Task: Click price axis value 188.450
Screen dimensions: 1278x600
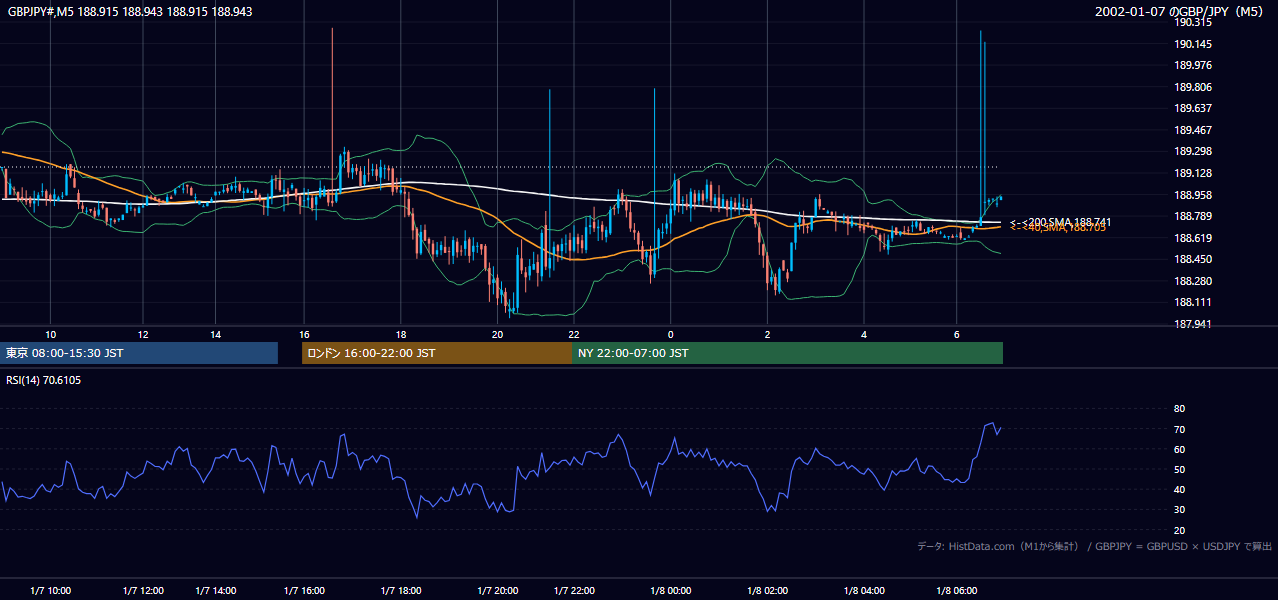Action: pos(1193,259)
